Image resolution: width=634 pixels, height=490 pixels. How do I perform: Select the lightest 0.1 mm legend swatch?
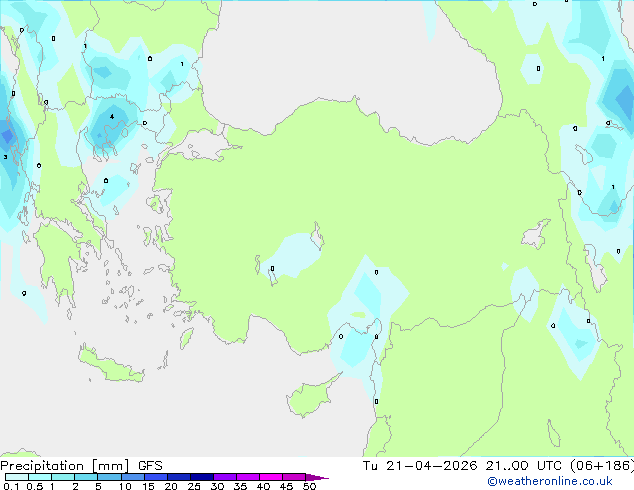click(x=17, y=477)
